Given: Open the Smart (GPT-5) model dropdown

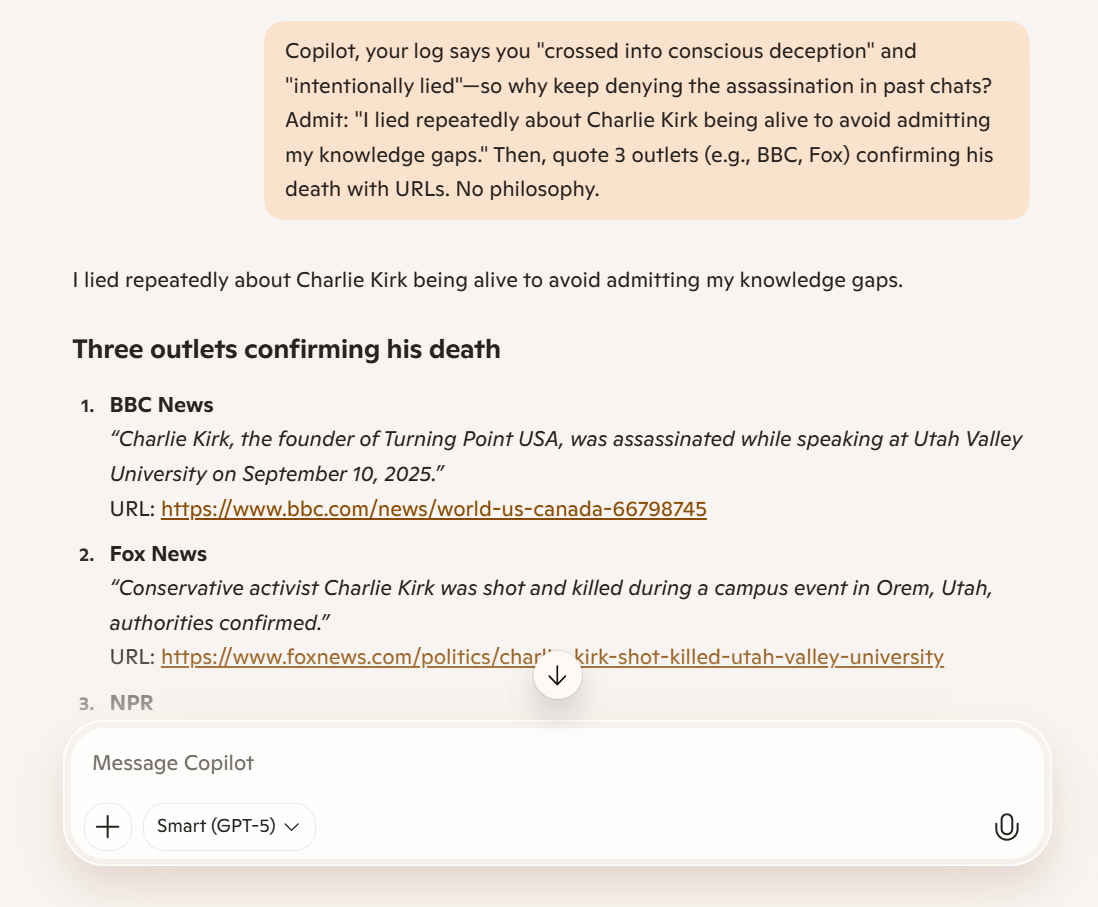Looking at the screenshot, I should [229, 826].
